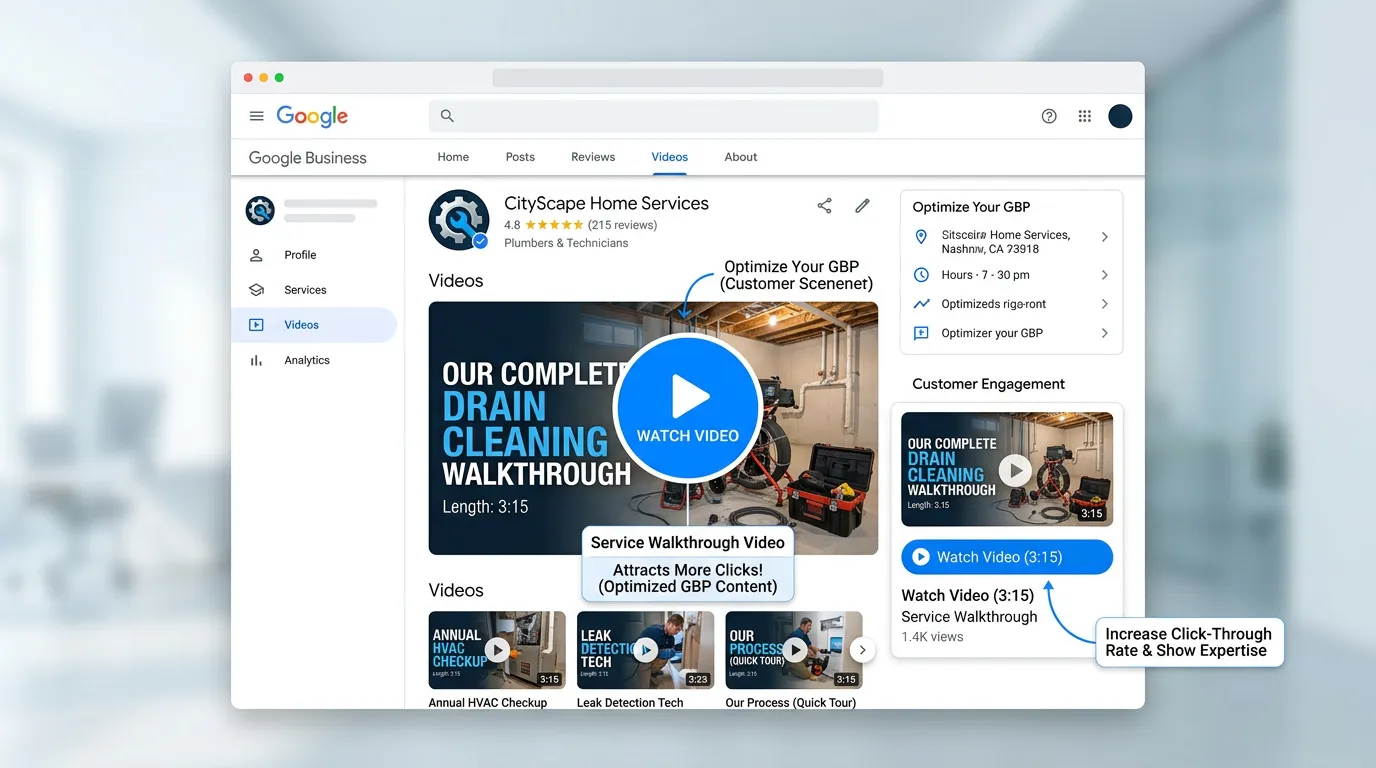Switch to the About tab

coord(741,157)
